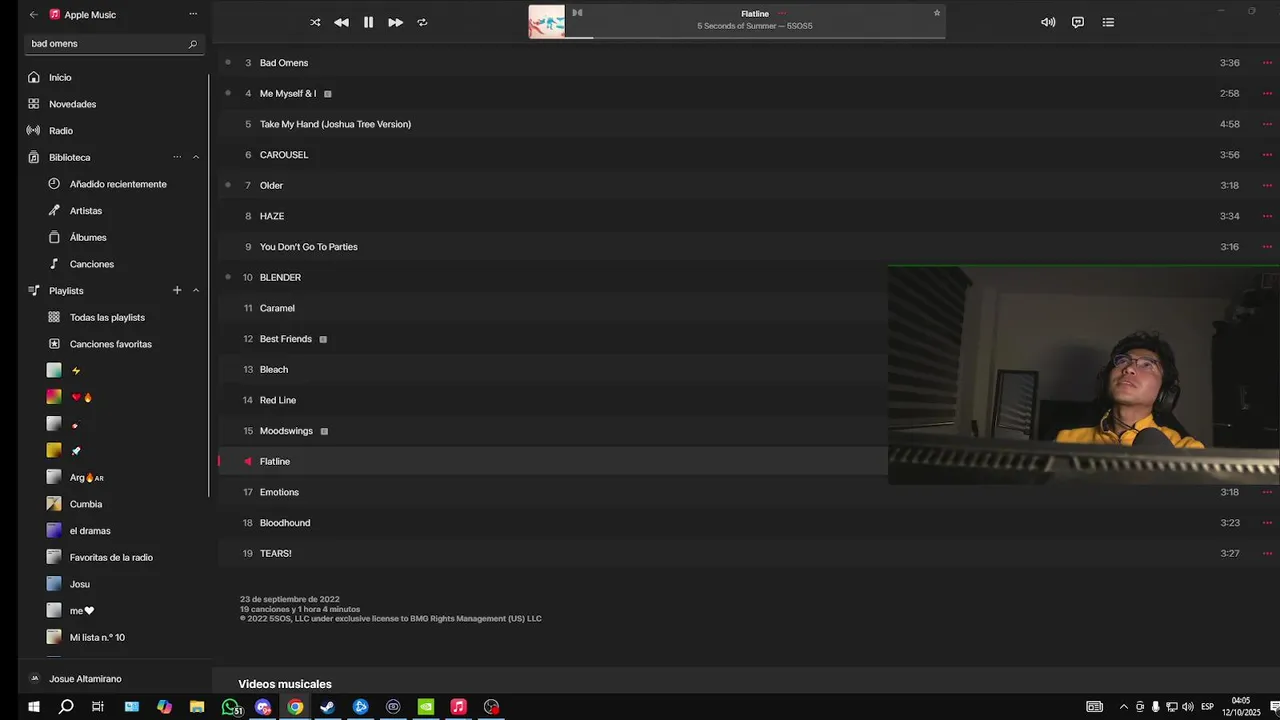The width and height of the screenshot is (1280, 720).
Task: Open Biblioteca more options ellipsis
Action: click(177, 157)
